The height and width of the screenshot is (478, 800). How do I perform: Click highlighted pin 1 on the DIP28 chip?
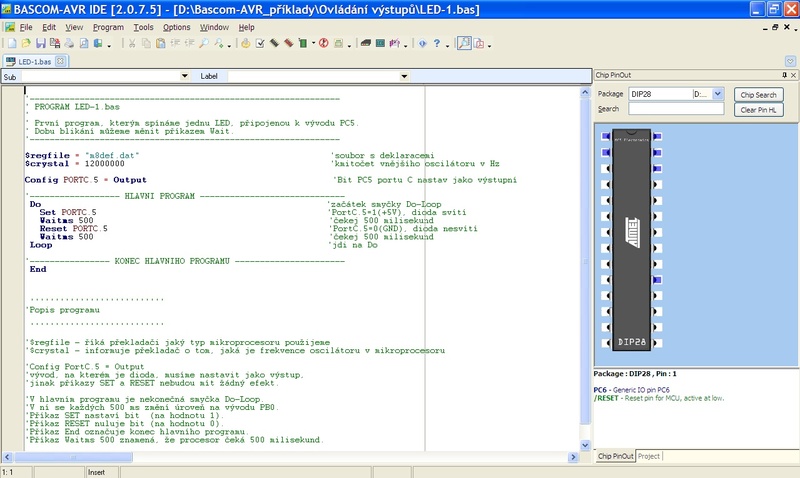(606, 136)
